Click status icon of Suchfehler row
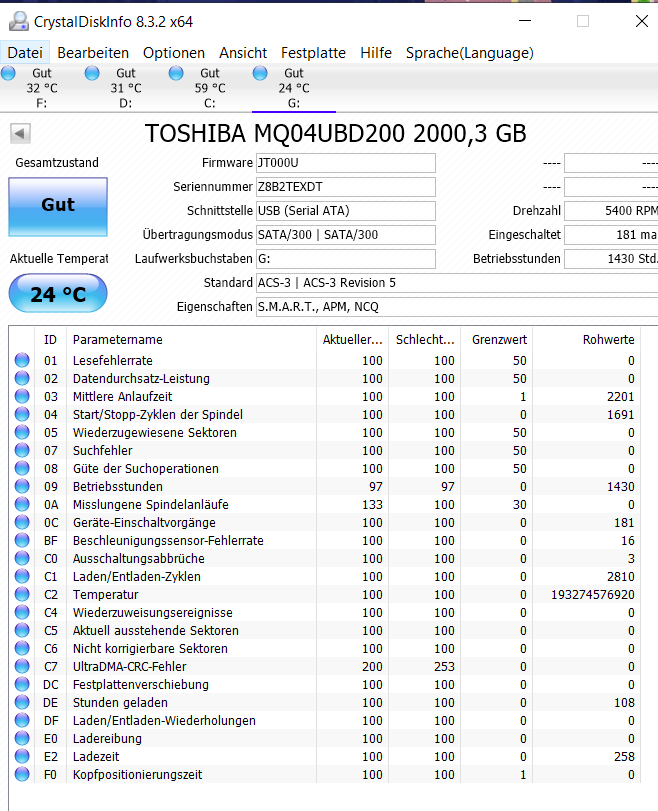Viewport: 658px width, 811px height. tap(22, 450)
